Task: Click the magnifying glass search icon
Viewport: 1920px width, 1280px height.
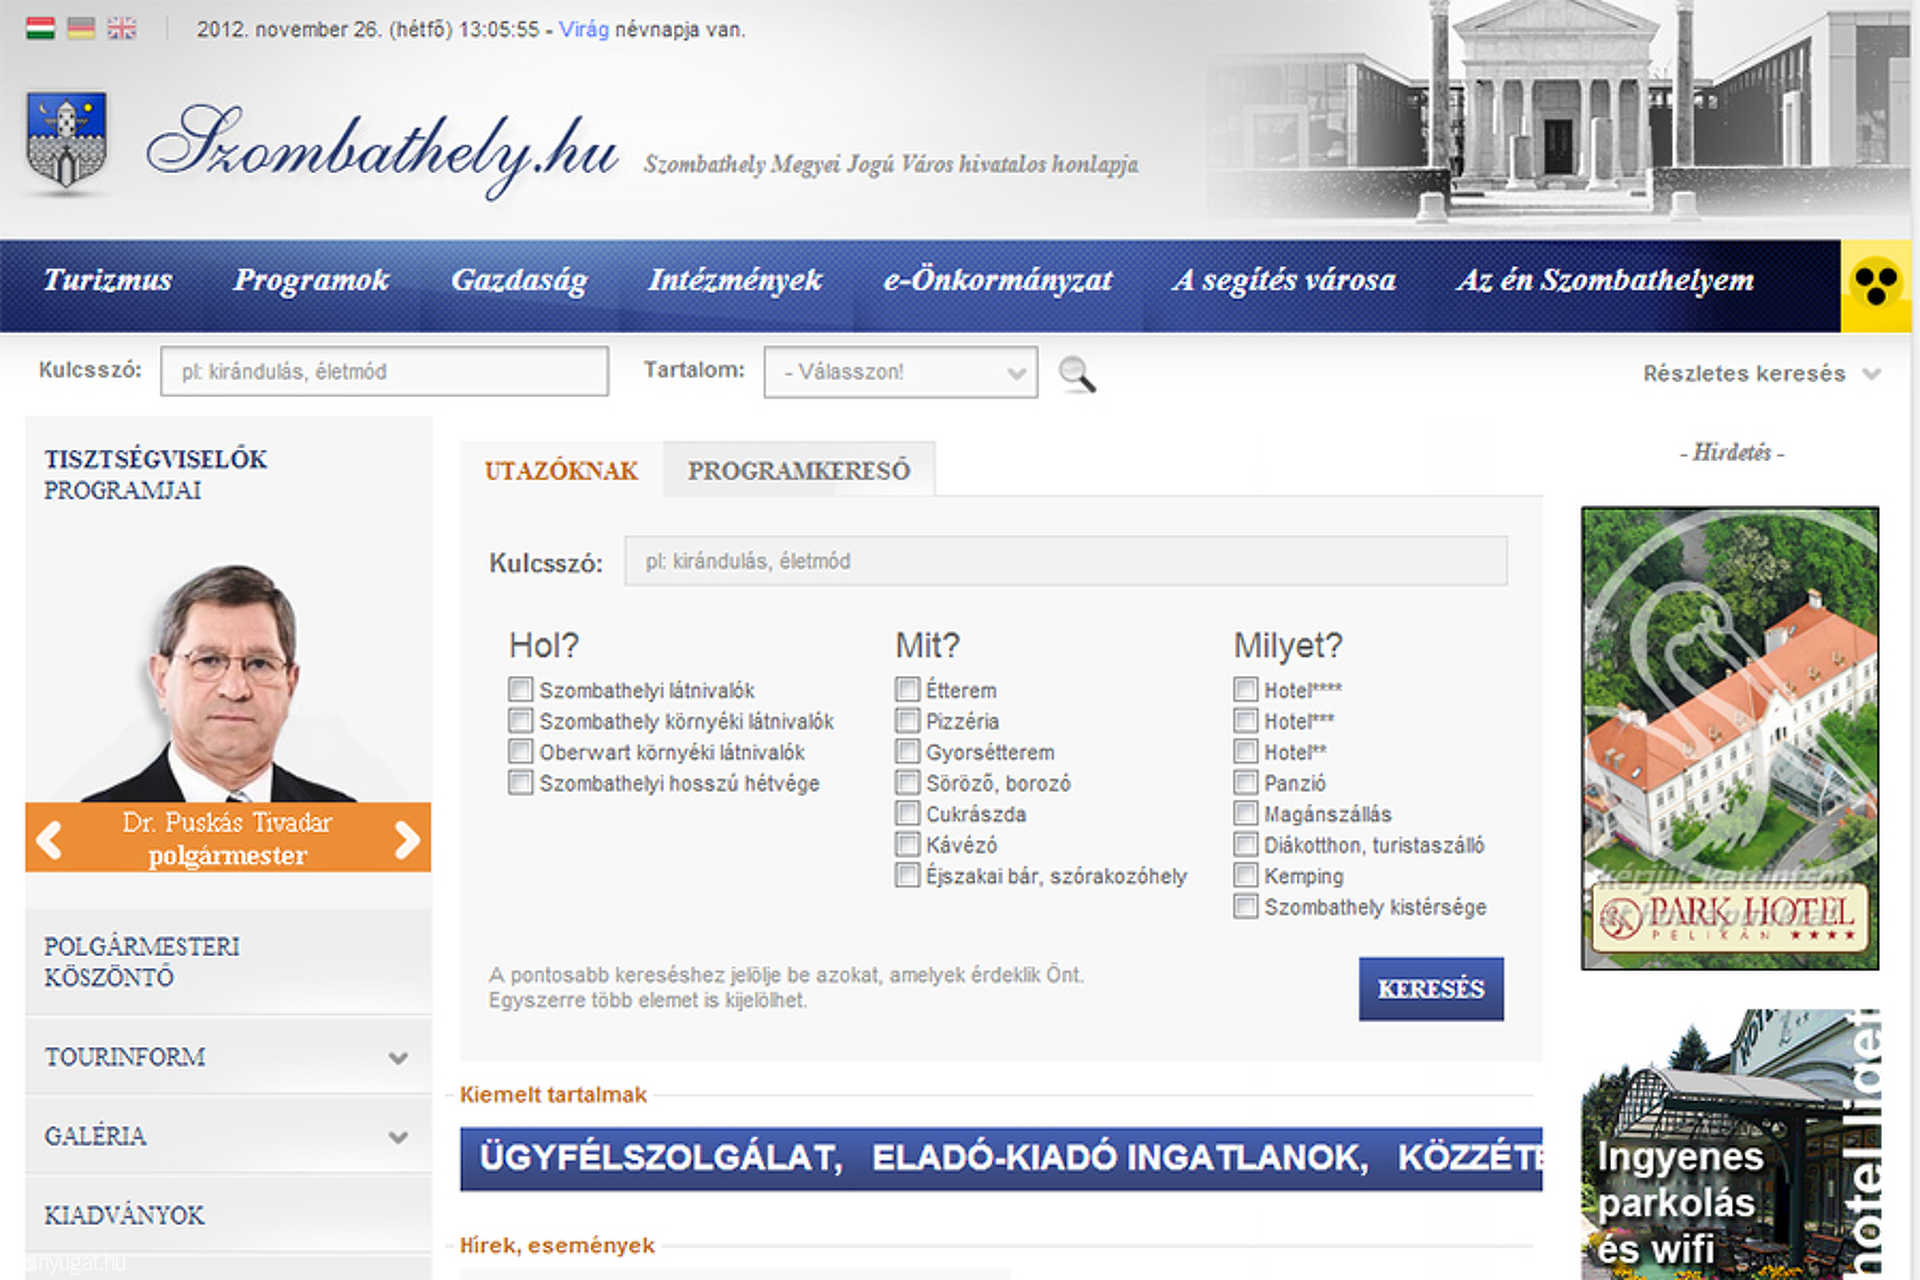Action: coord(1077,374)
